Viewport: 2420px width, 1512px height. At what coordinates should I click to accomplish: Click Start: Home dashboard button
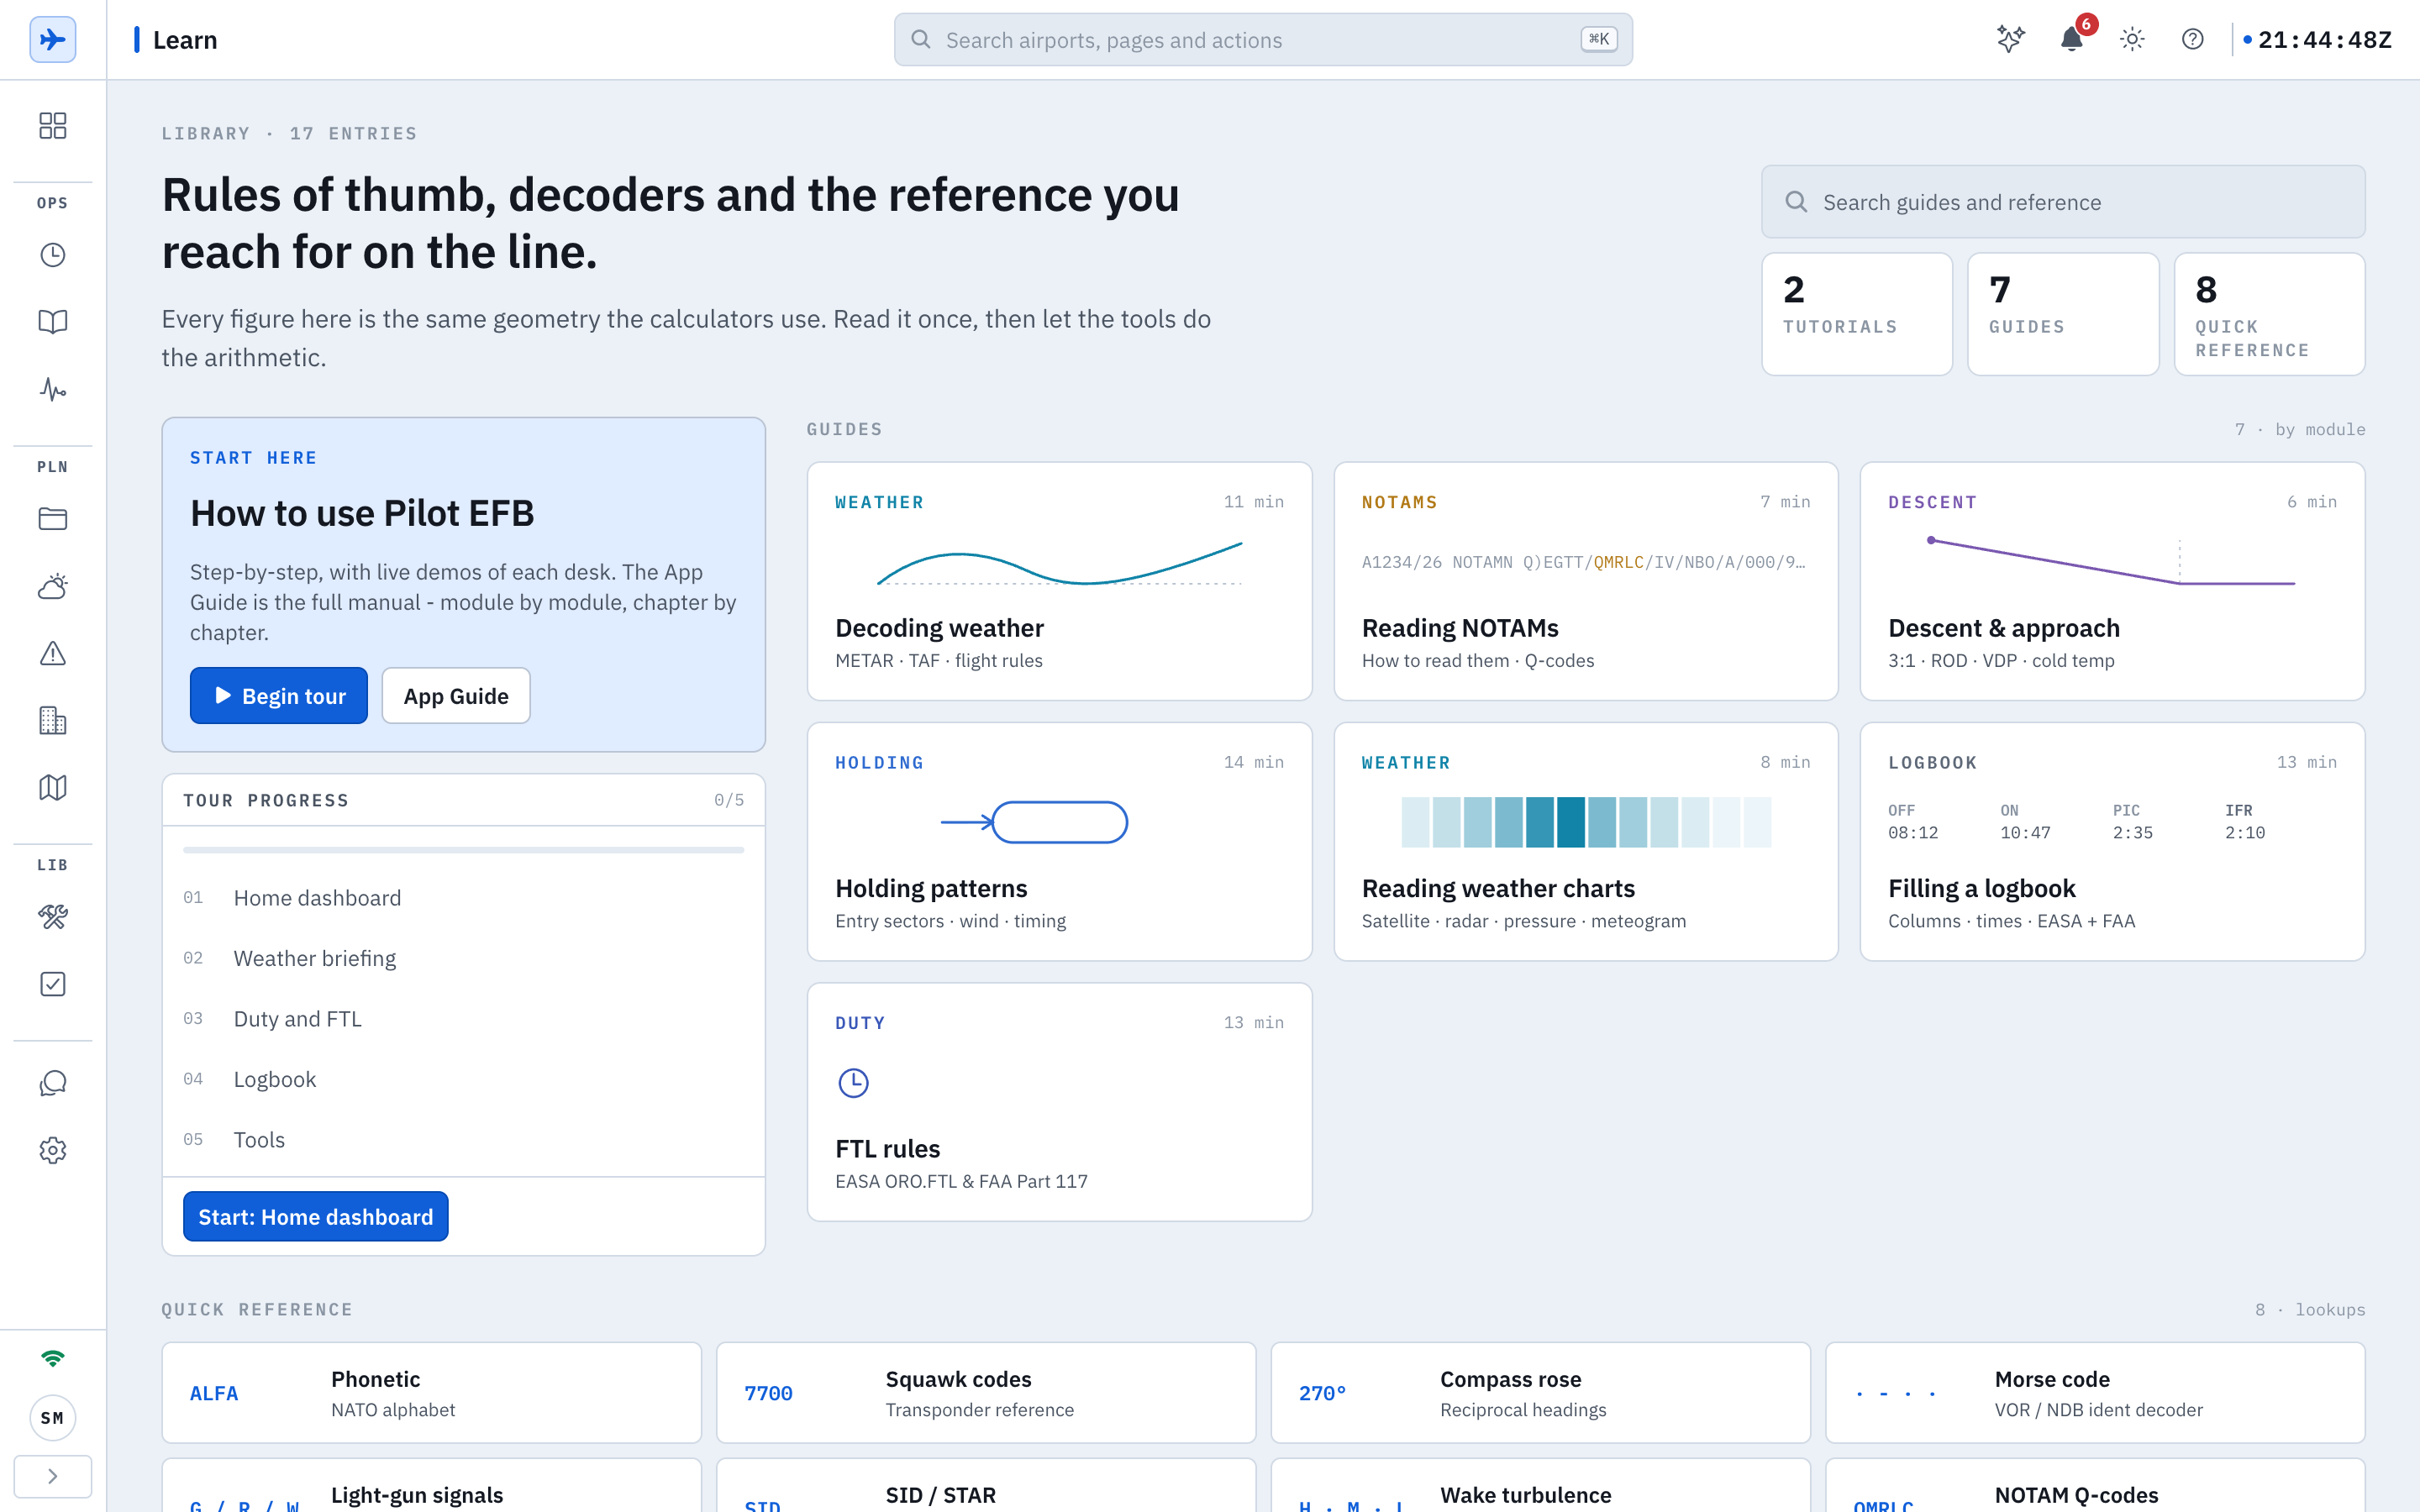point(316,1217)
